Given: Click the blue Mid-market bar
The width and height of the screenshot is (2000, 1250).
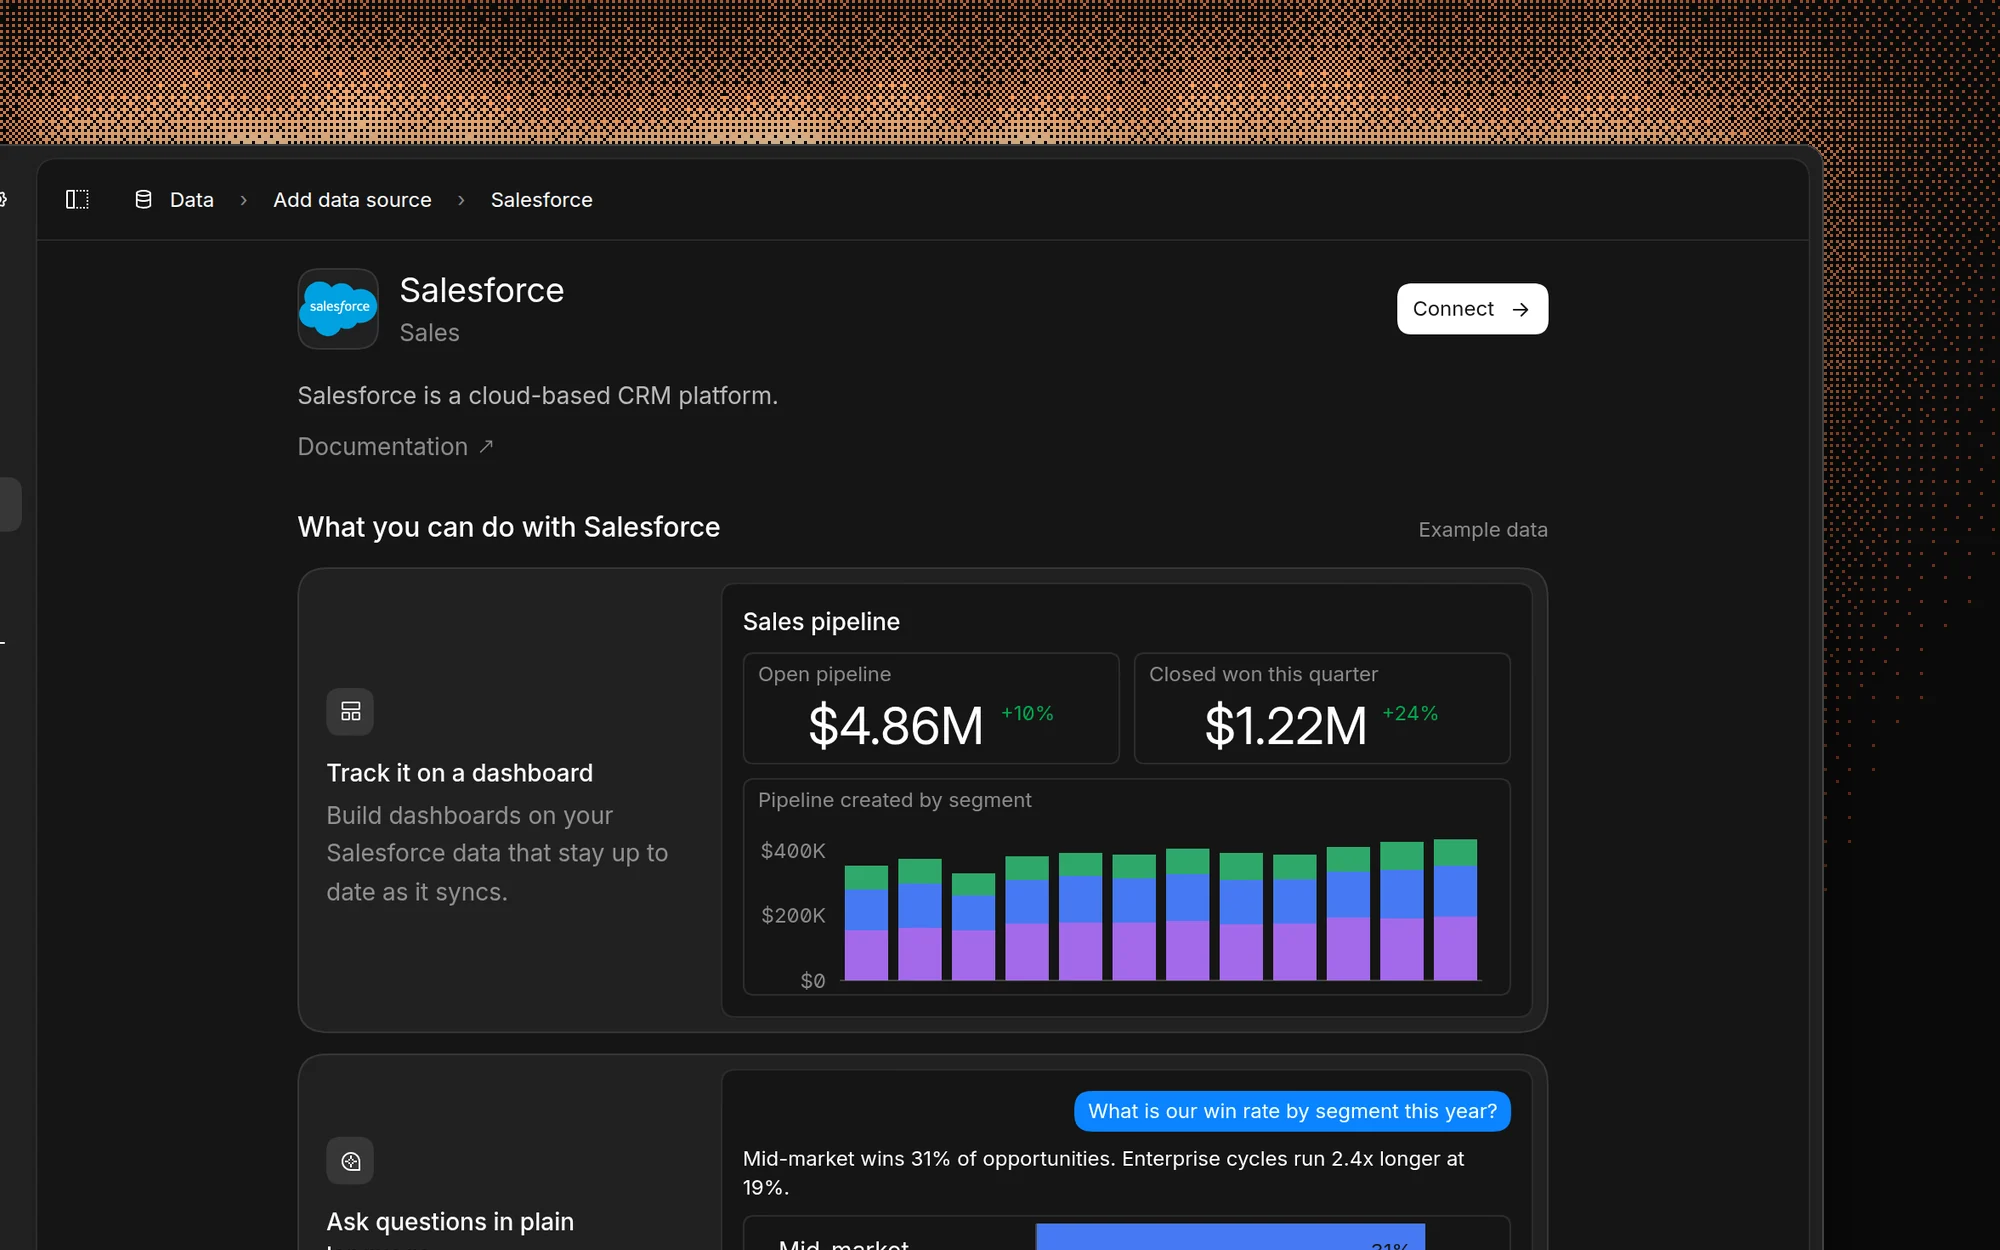Looking at the screenshot, I should coord(1230,1236).
